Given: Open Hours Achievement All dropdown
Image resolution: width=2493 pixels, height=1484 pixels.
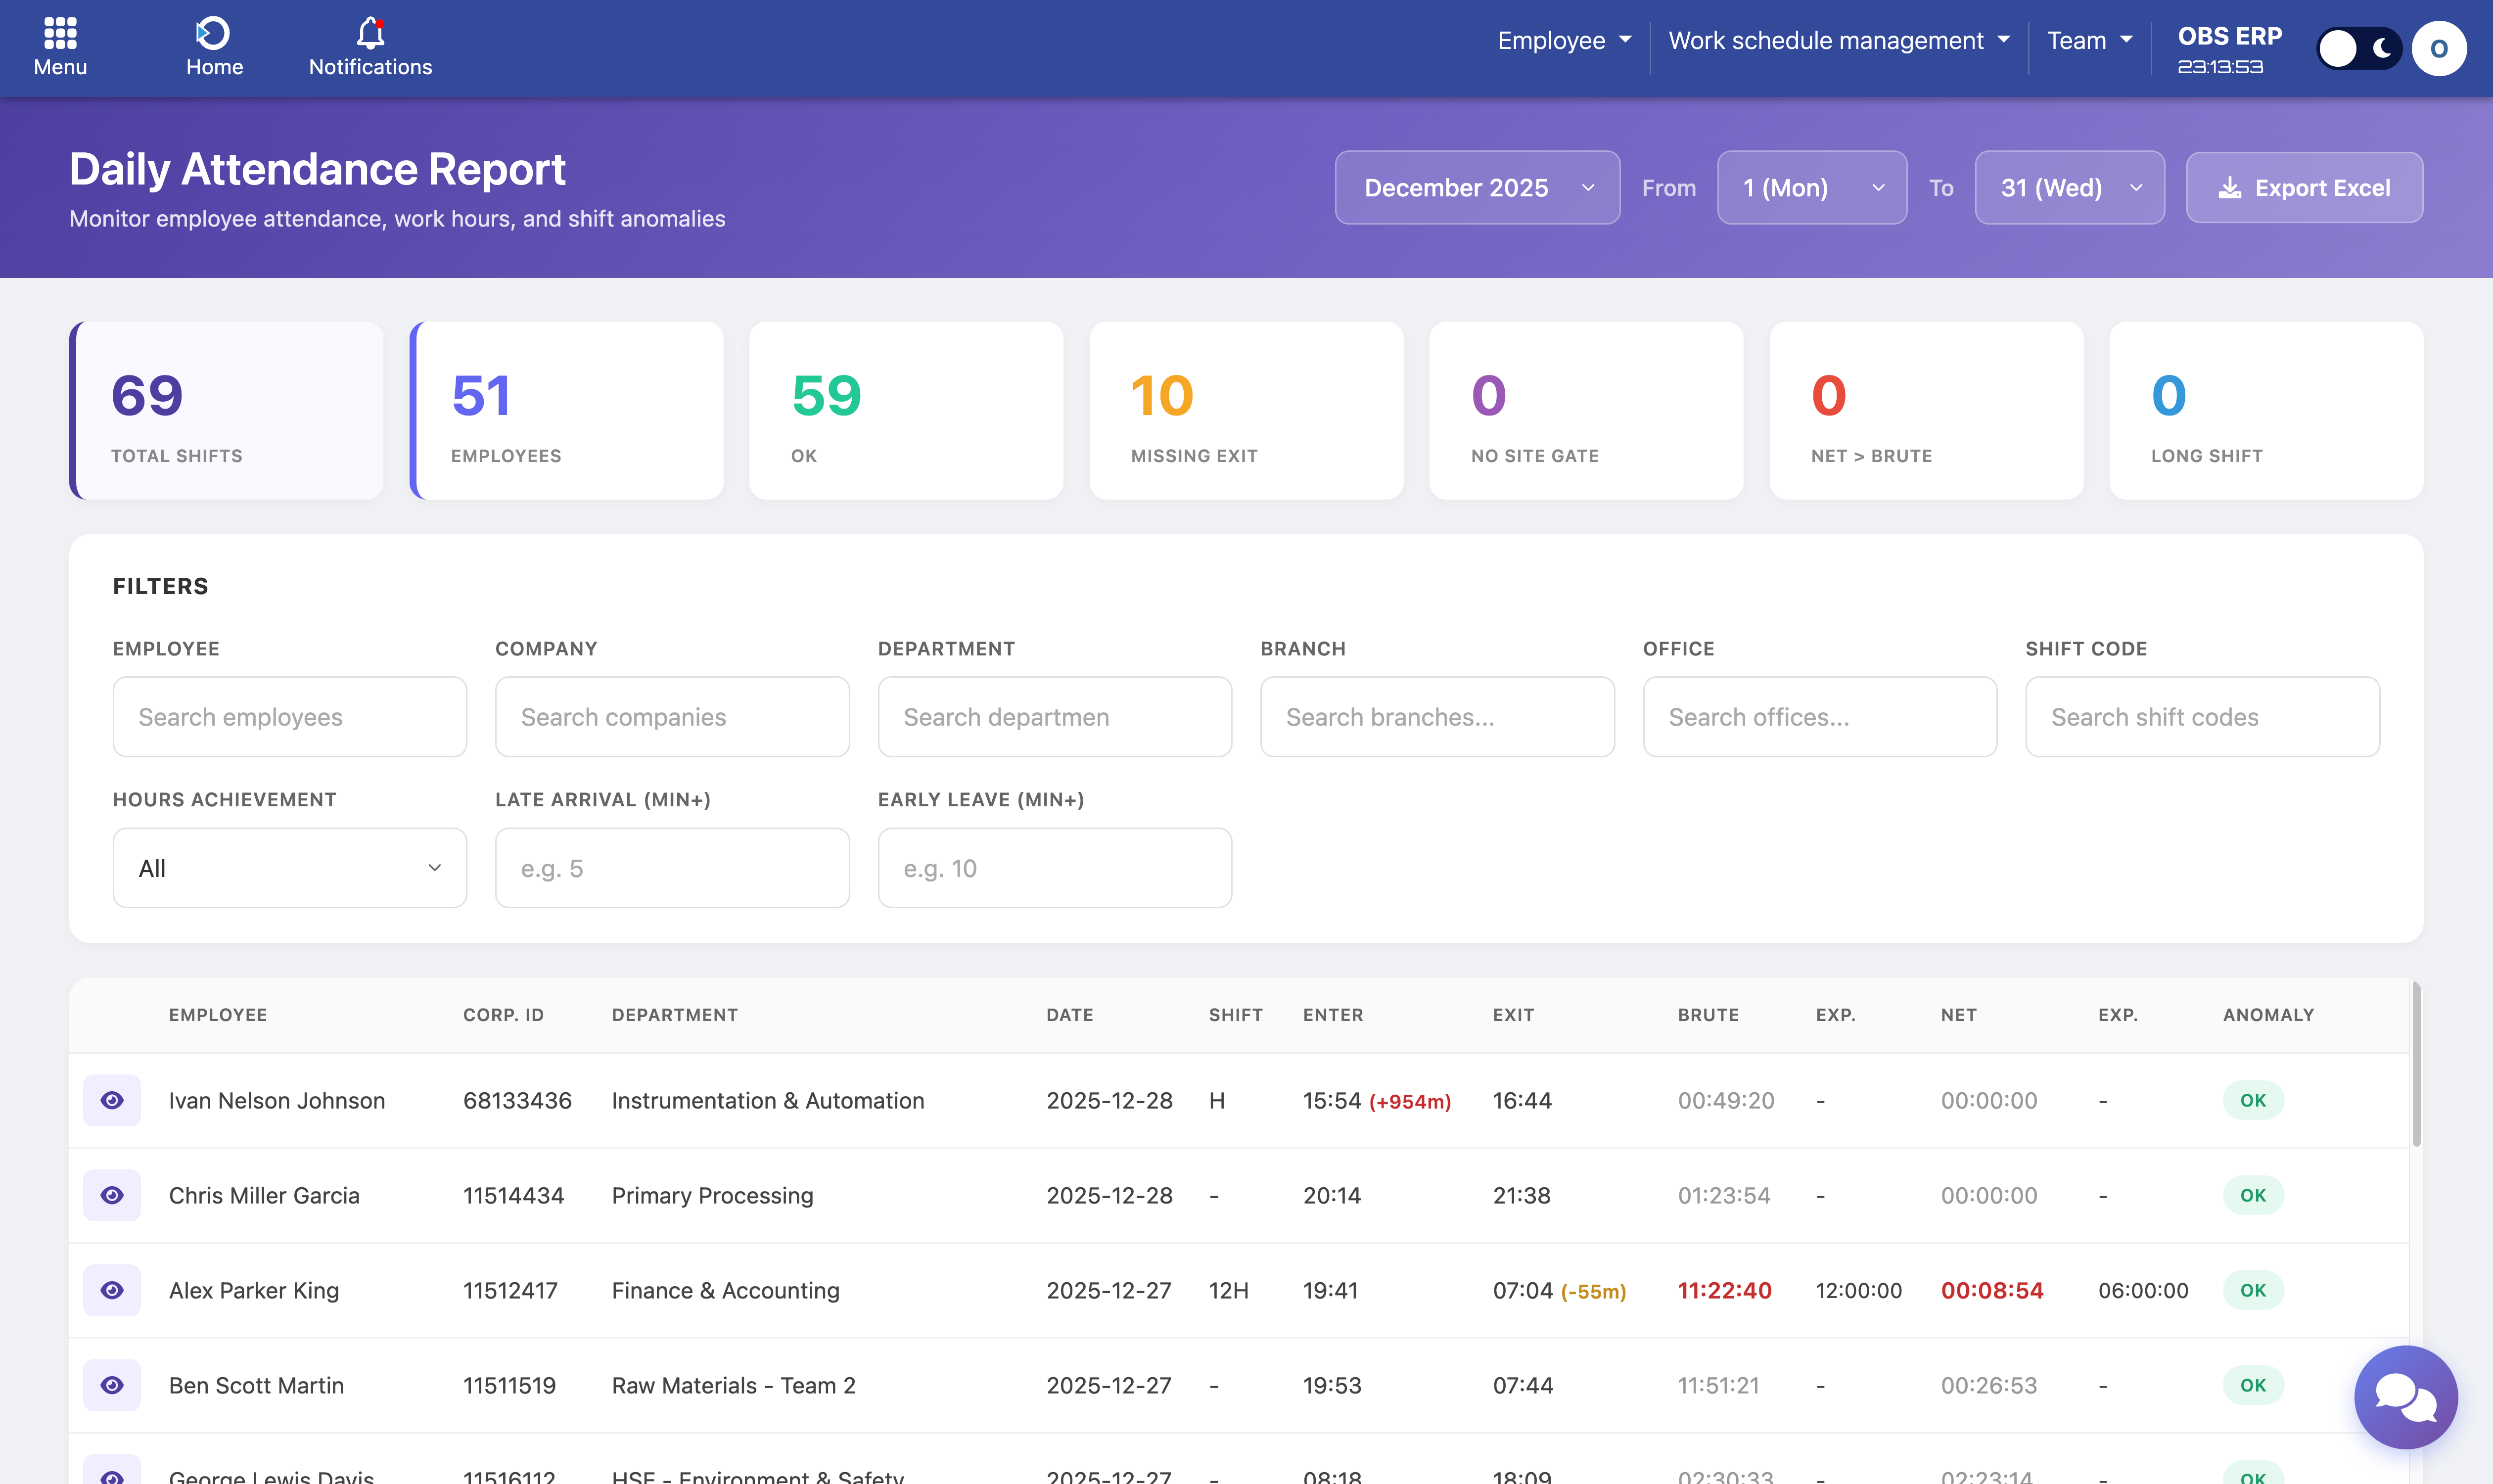Looking at the screenshot, I should pyautogui.click(x=289, y=868).
